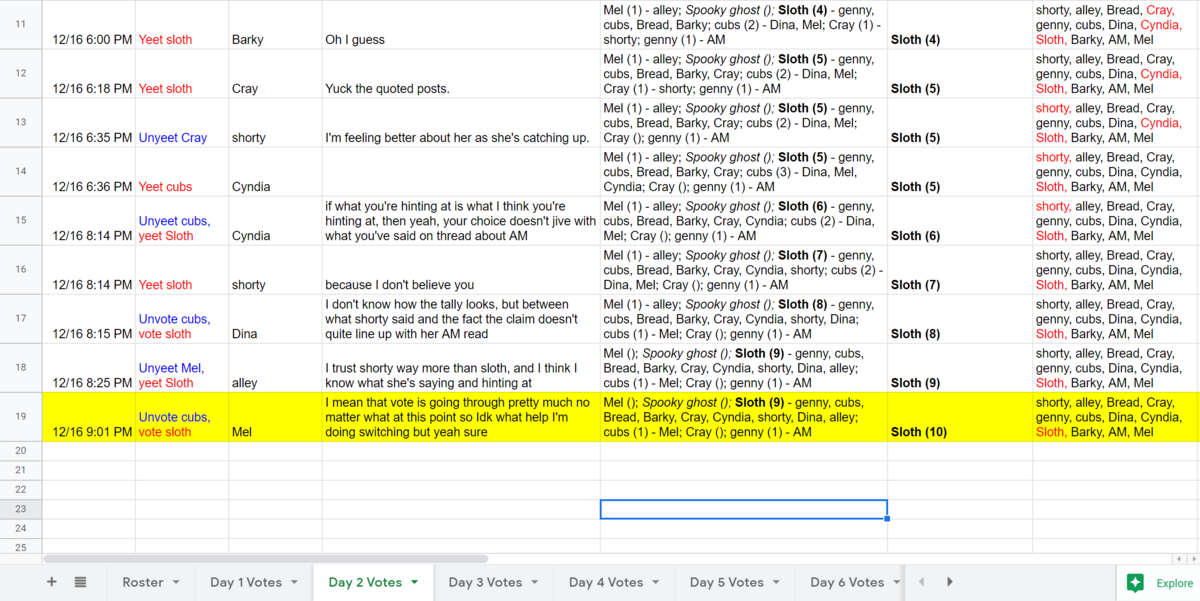Screen dimensions: 1200x601
Task: Select row 19 header
Action: [x=21, y=416]
